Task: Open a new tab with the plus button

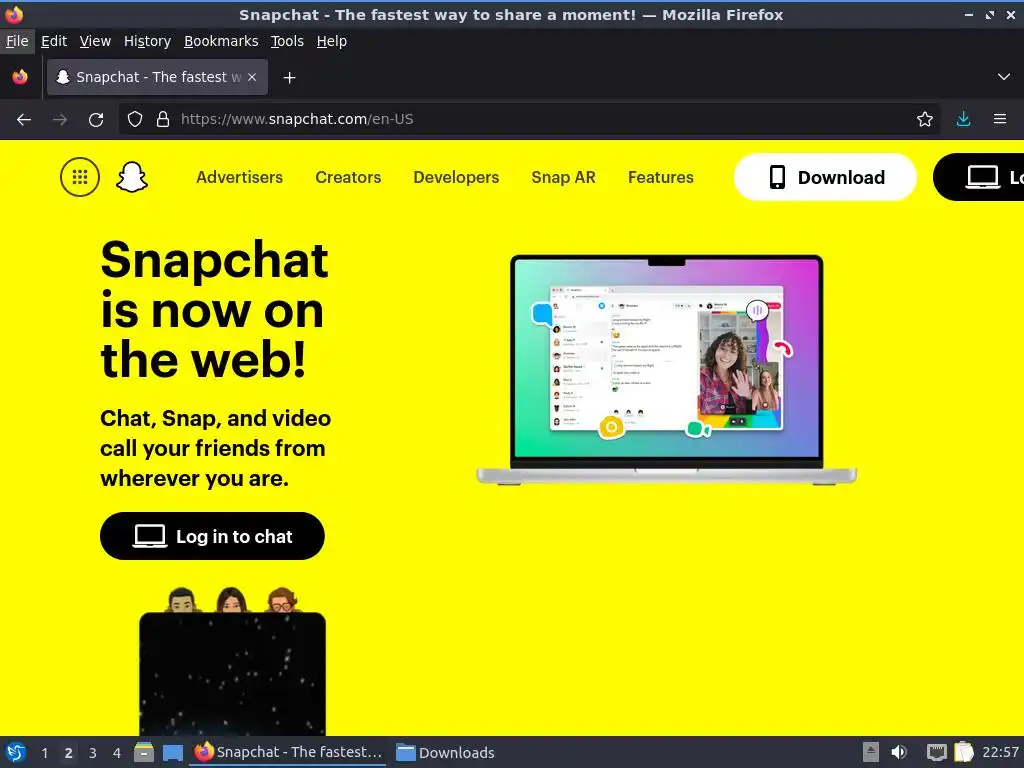Action: [289, 78]
